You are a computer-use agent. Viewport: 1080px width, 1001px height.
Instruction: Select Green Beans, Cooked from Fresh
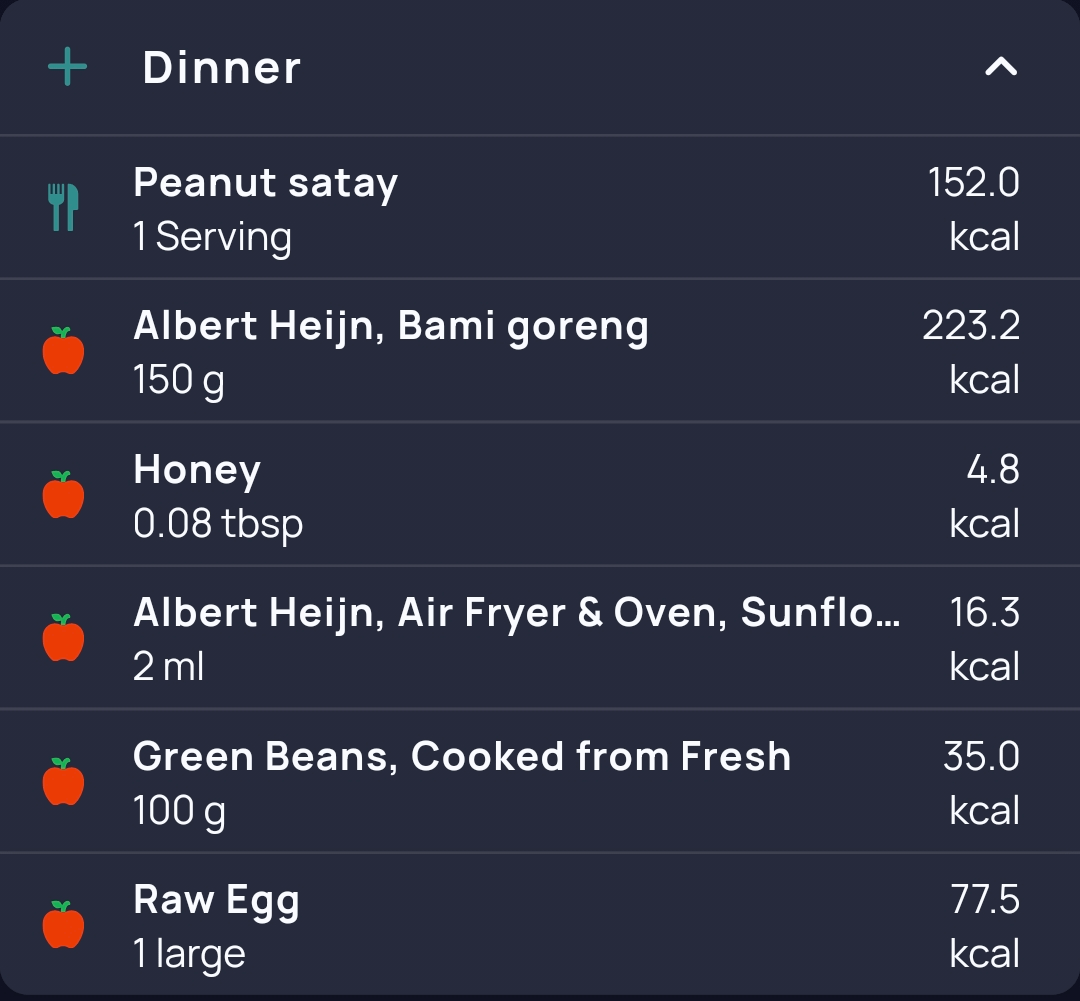540,781
